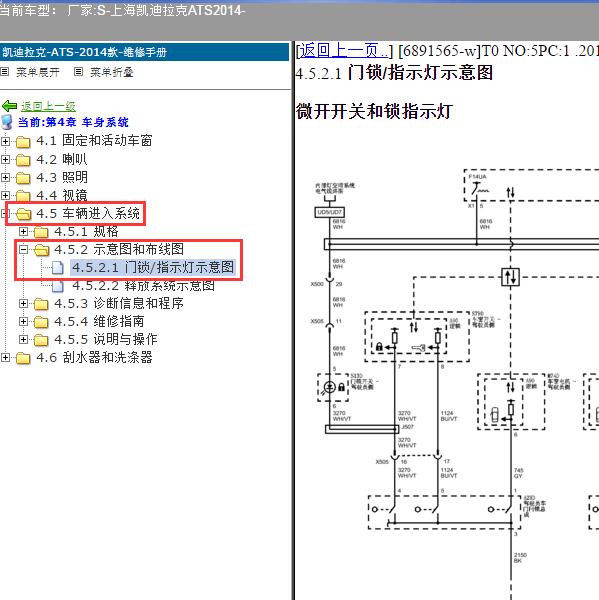The width and height of the screenshot is (599, 600).
Task: Click folder icon beside 4.3 照明
Action: coord(23,178)
